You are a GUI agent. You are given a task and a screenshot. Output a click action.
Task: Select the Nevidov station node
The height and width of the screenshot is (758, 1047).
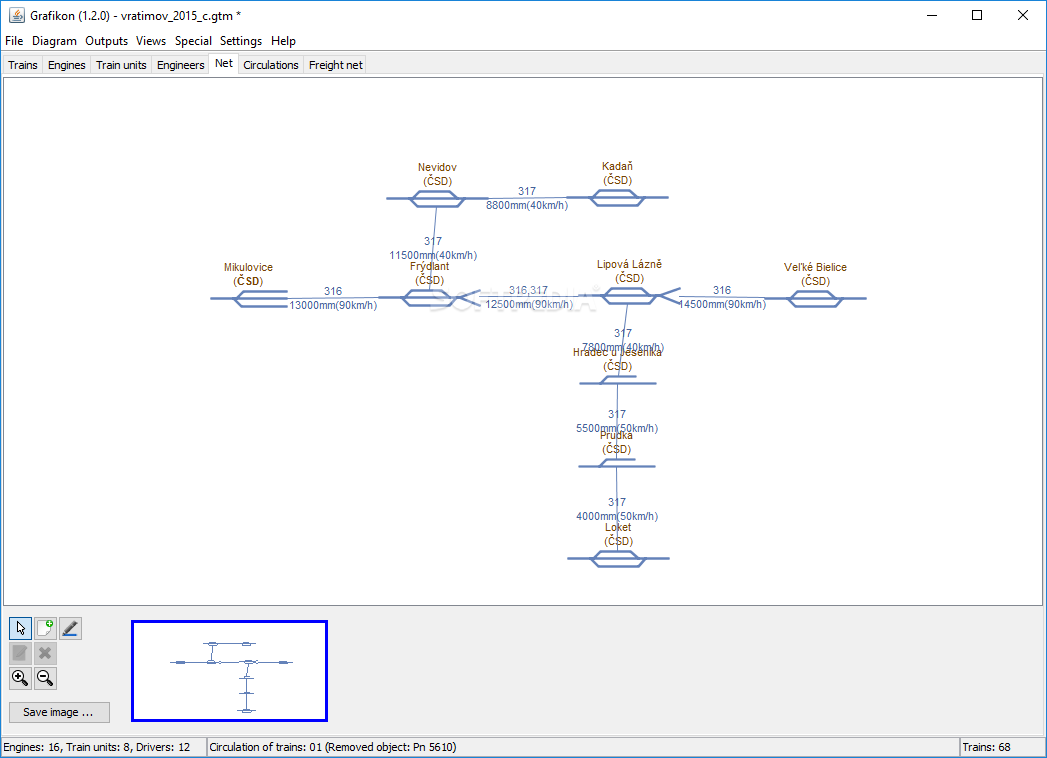coord(437,198)
